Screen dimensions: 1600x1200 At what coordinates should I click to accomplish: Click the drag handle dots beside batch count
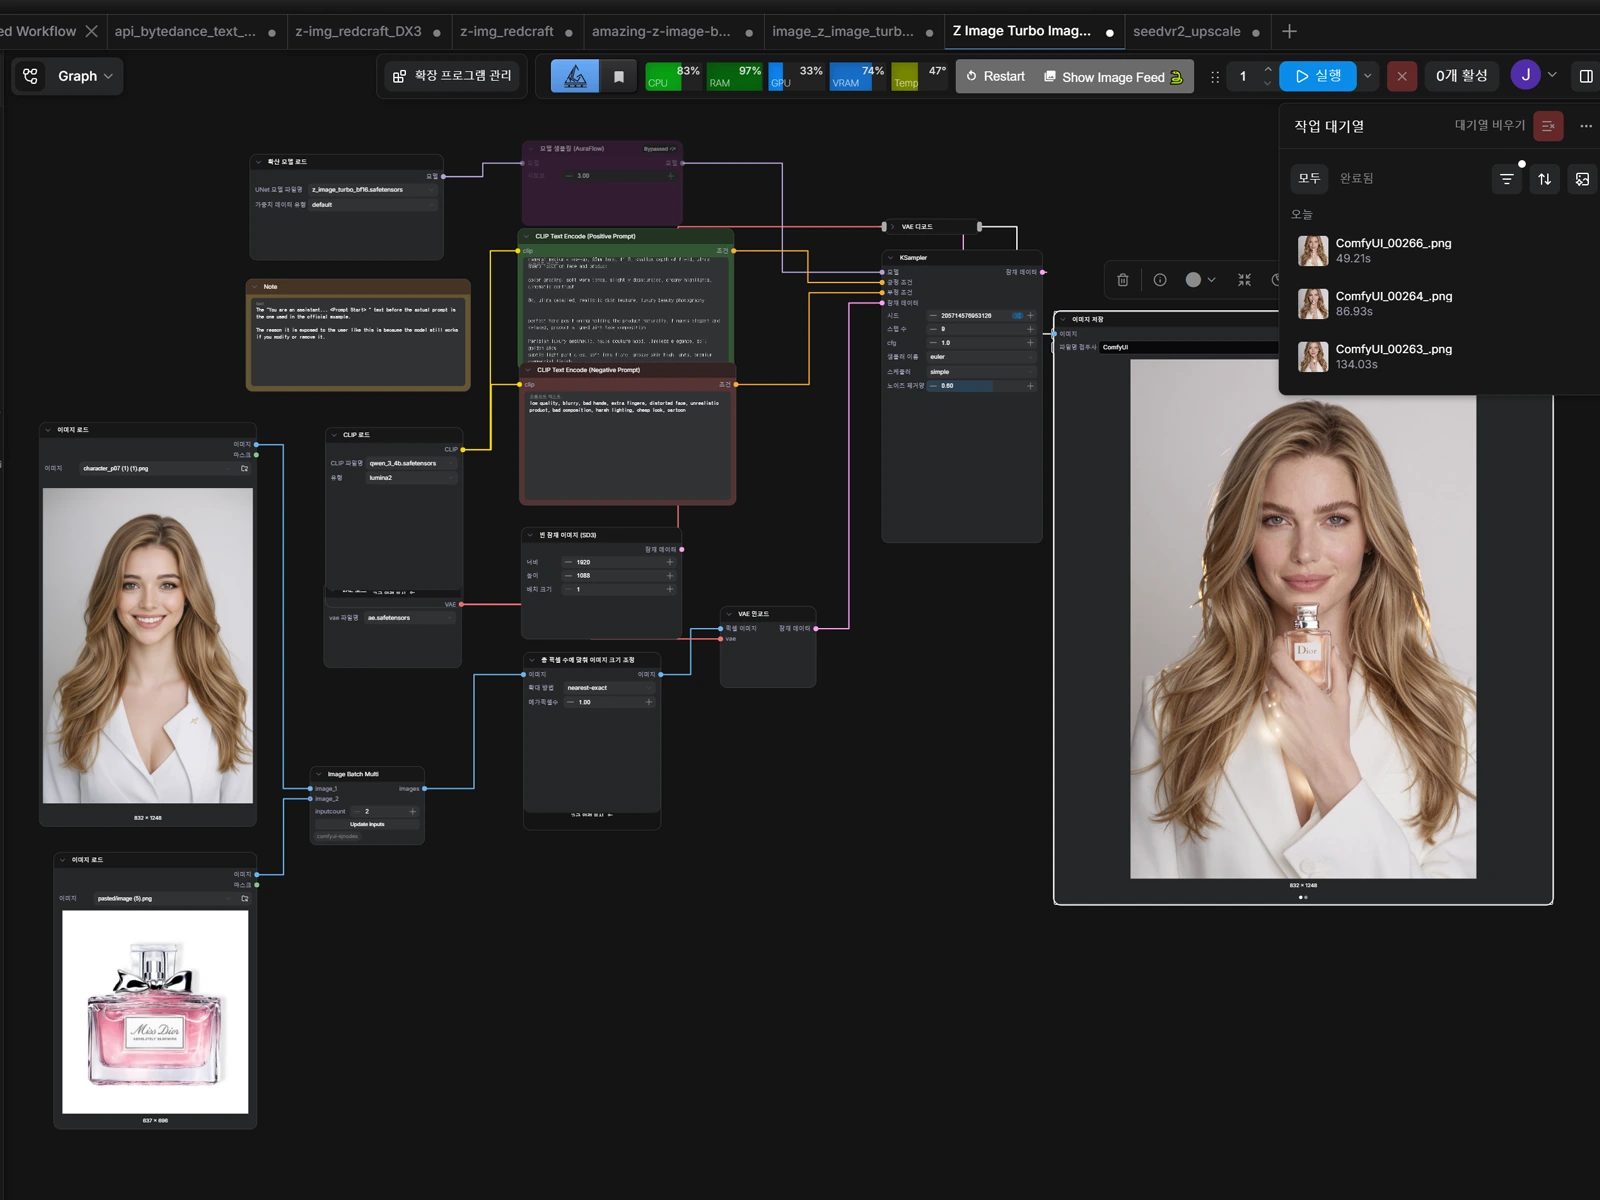(1215, 77)
